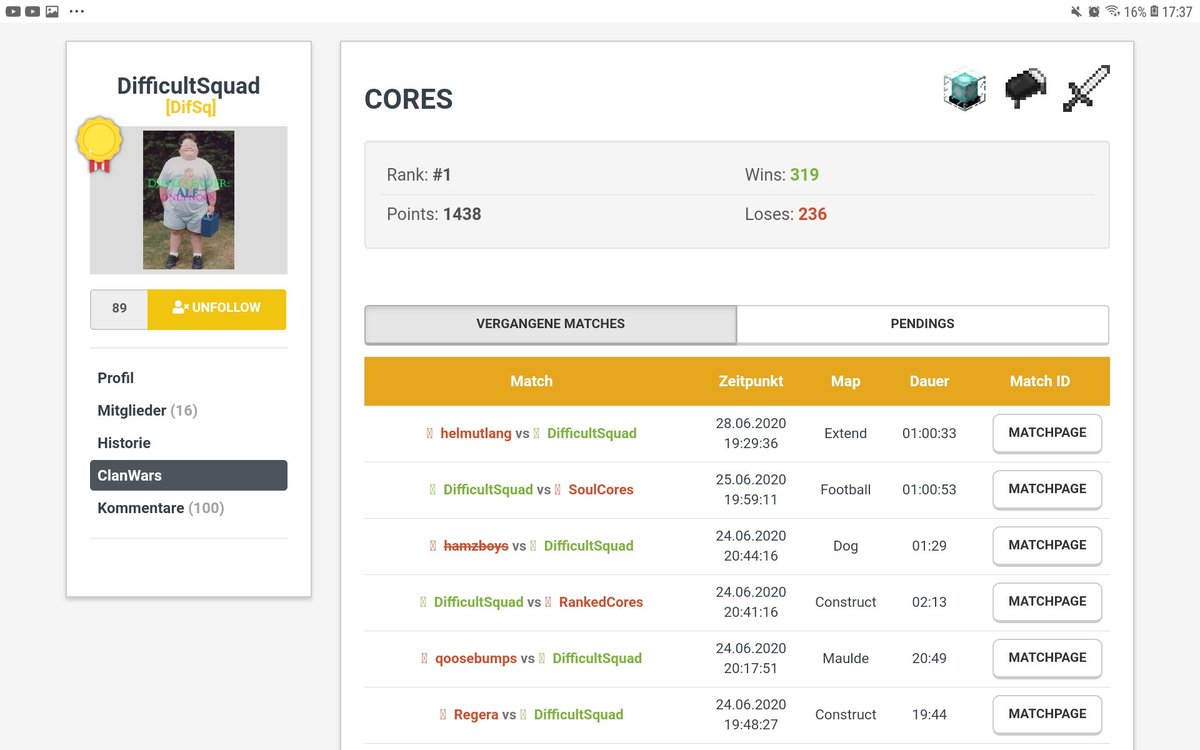Click the Maulde map cell
Viewport: 1200px width, 750px height.
(845, 658)
